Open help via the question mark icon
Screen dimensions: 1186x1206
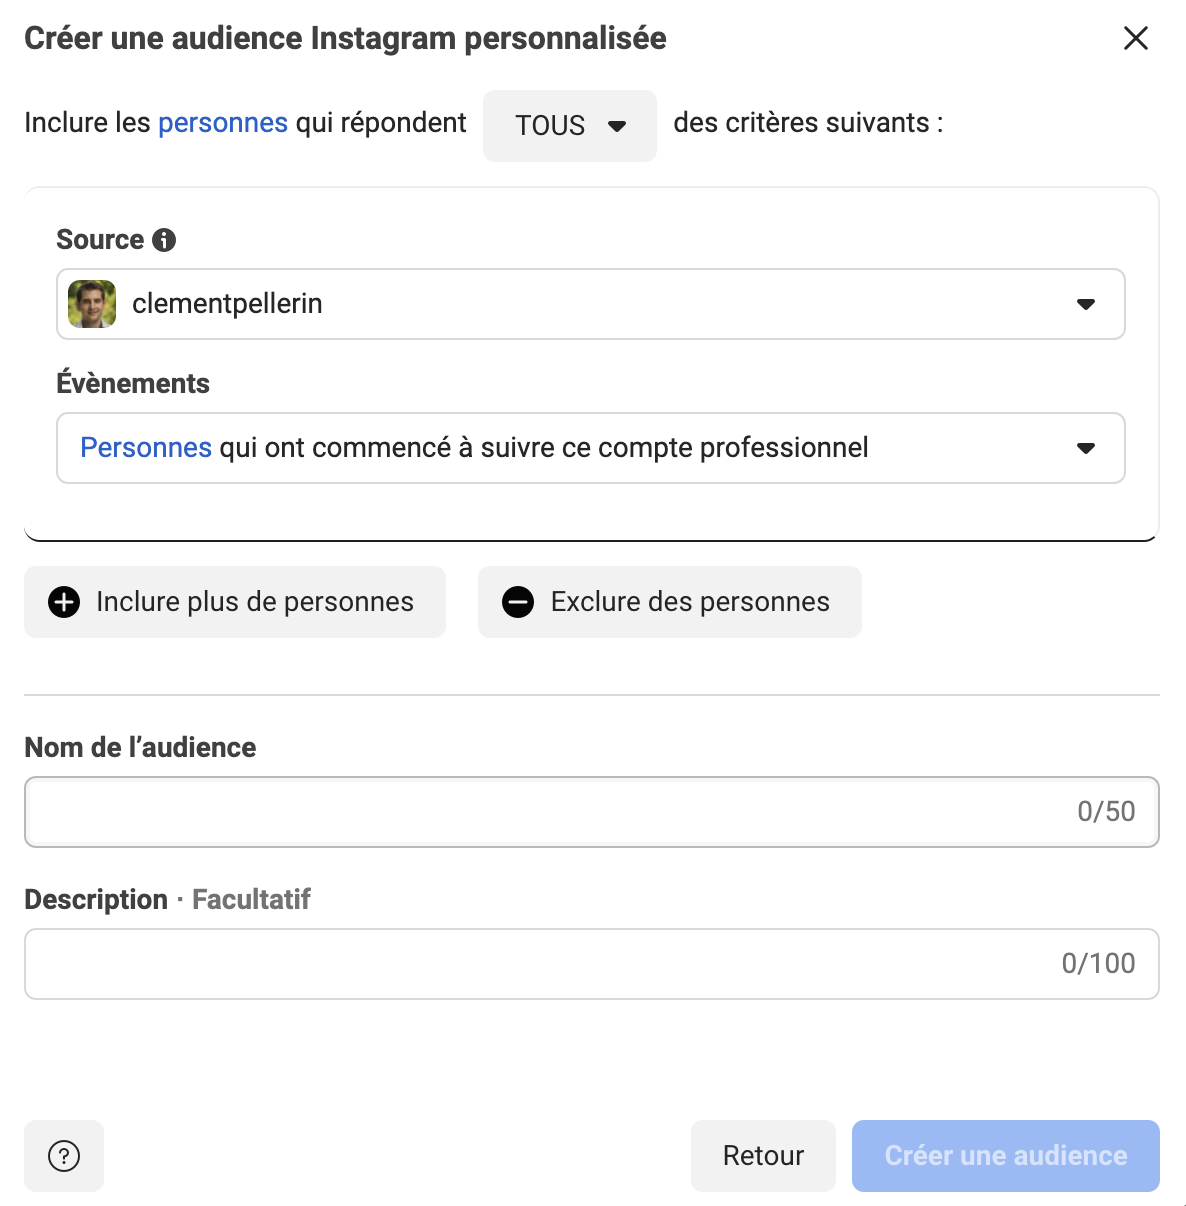tap(64, 1156)
